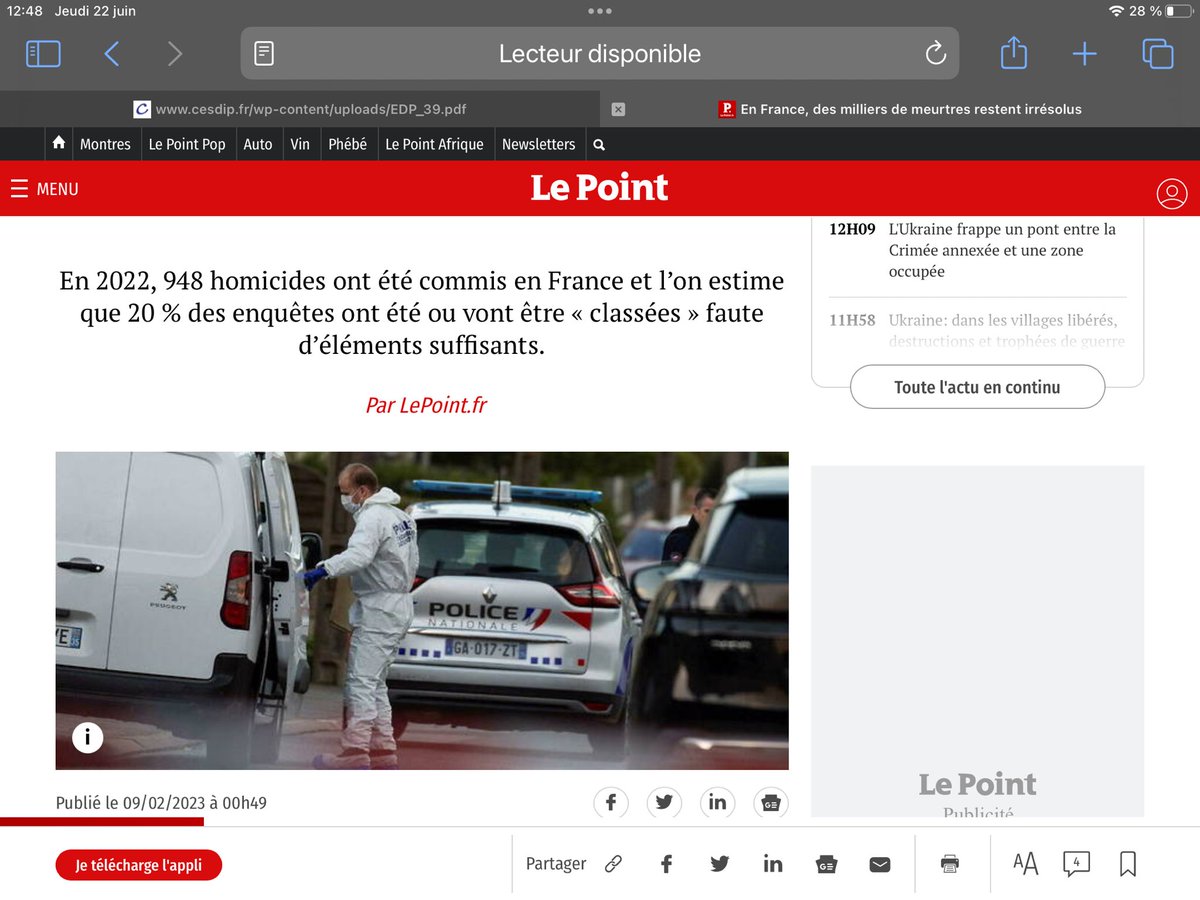1200x900 pixels.
Task: Open author link 'Par LePoint.fr'
Action: click(426, 405)
